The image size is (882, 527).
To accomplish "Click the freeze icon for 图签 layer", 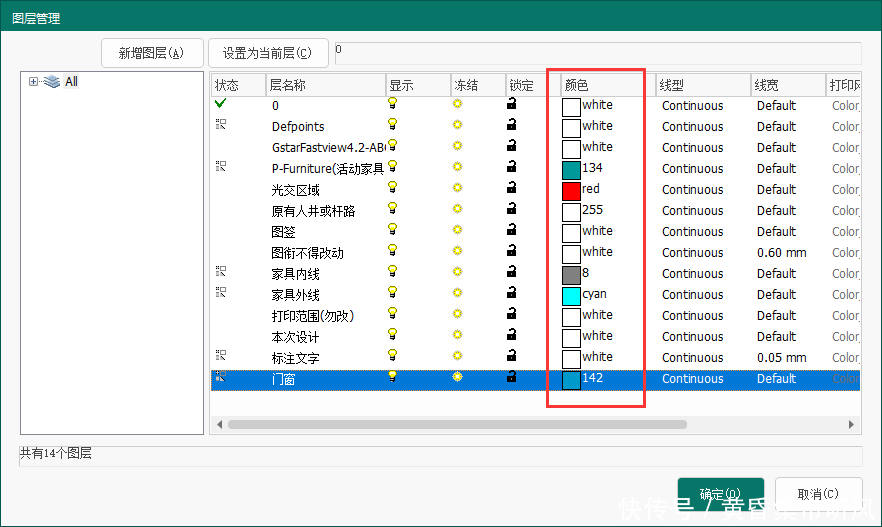I will point(458,229).
